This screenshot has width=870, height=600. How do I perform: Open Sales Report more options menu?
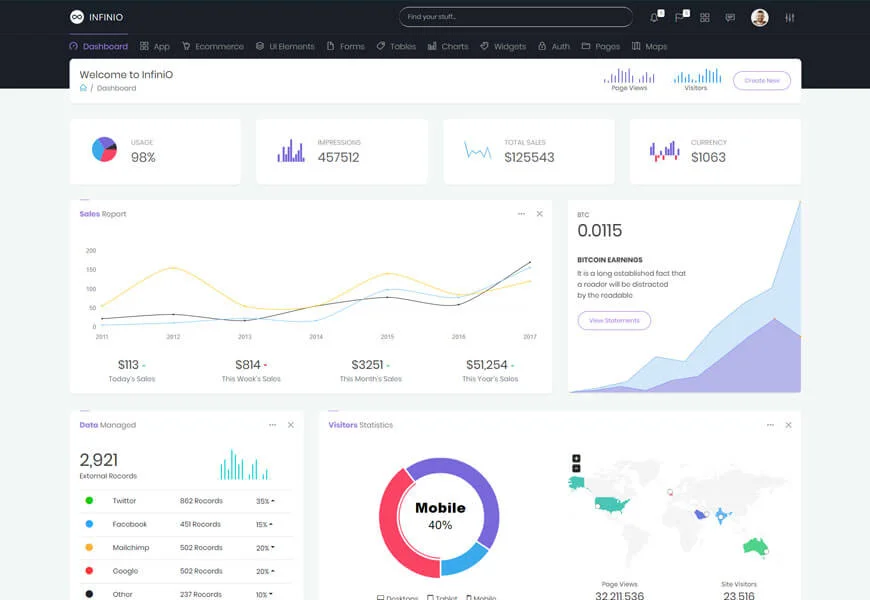522,214
